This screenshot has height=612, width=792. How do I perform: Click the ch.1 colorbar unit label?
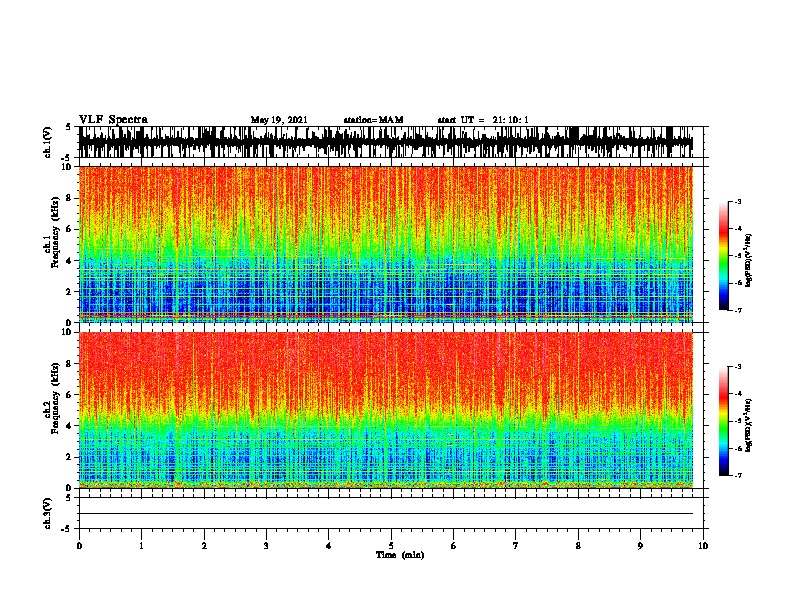pyautogui.click(x=748, y=260)
